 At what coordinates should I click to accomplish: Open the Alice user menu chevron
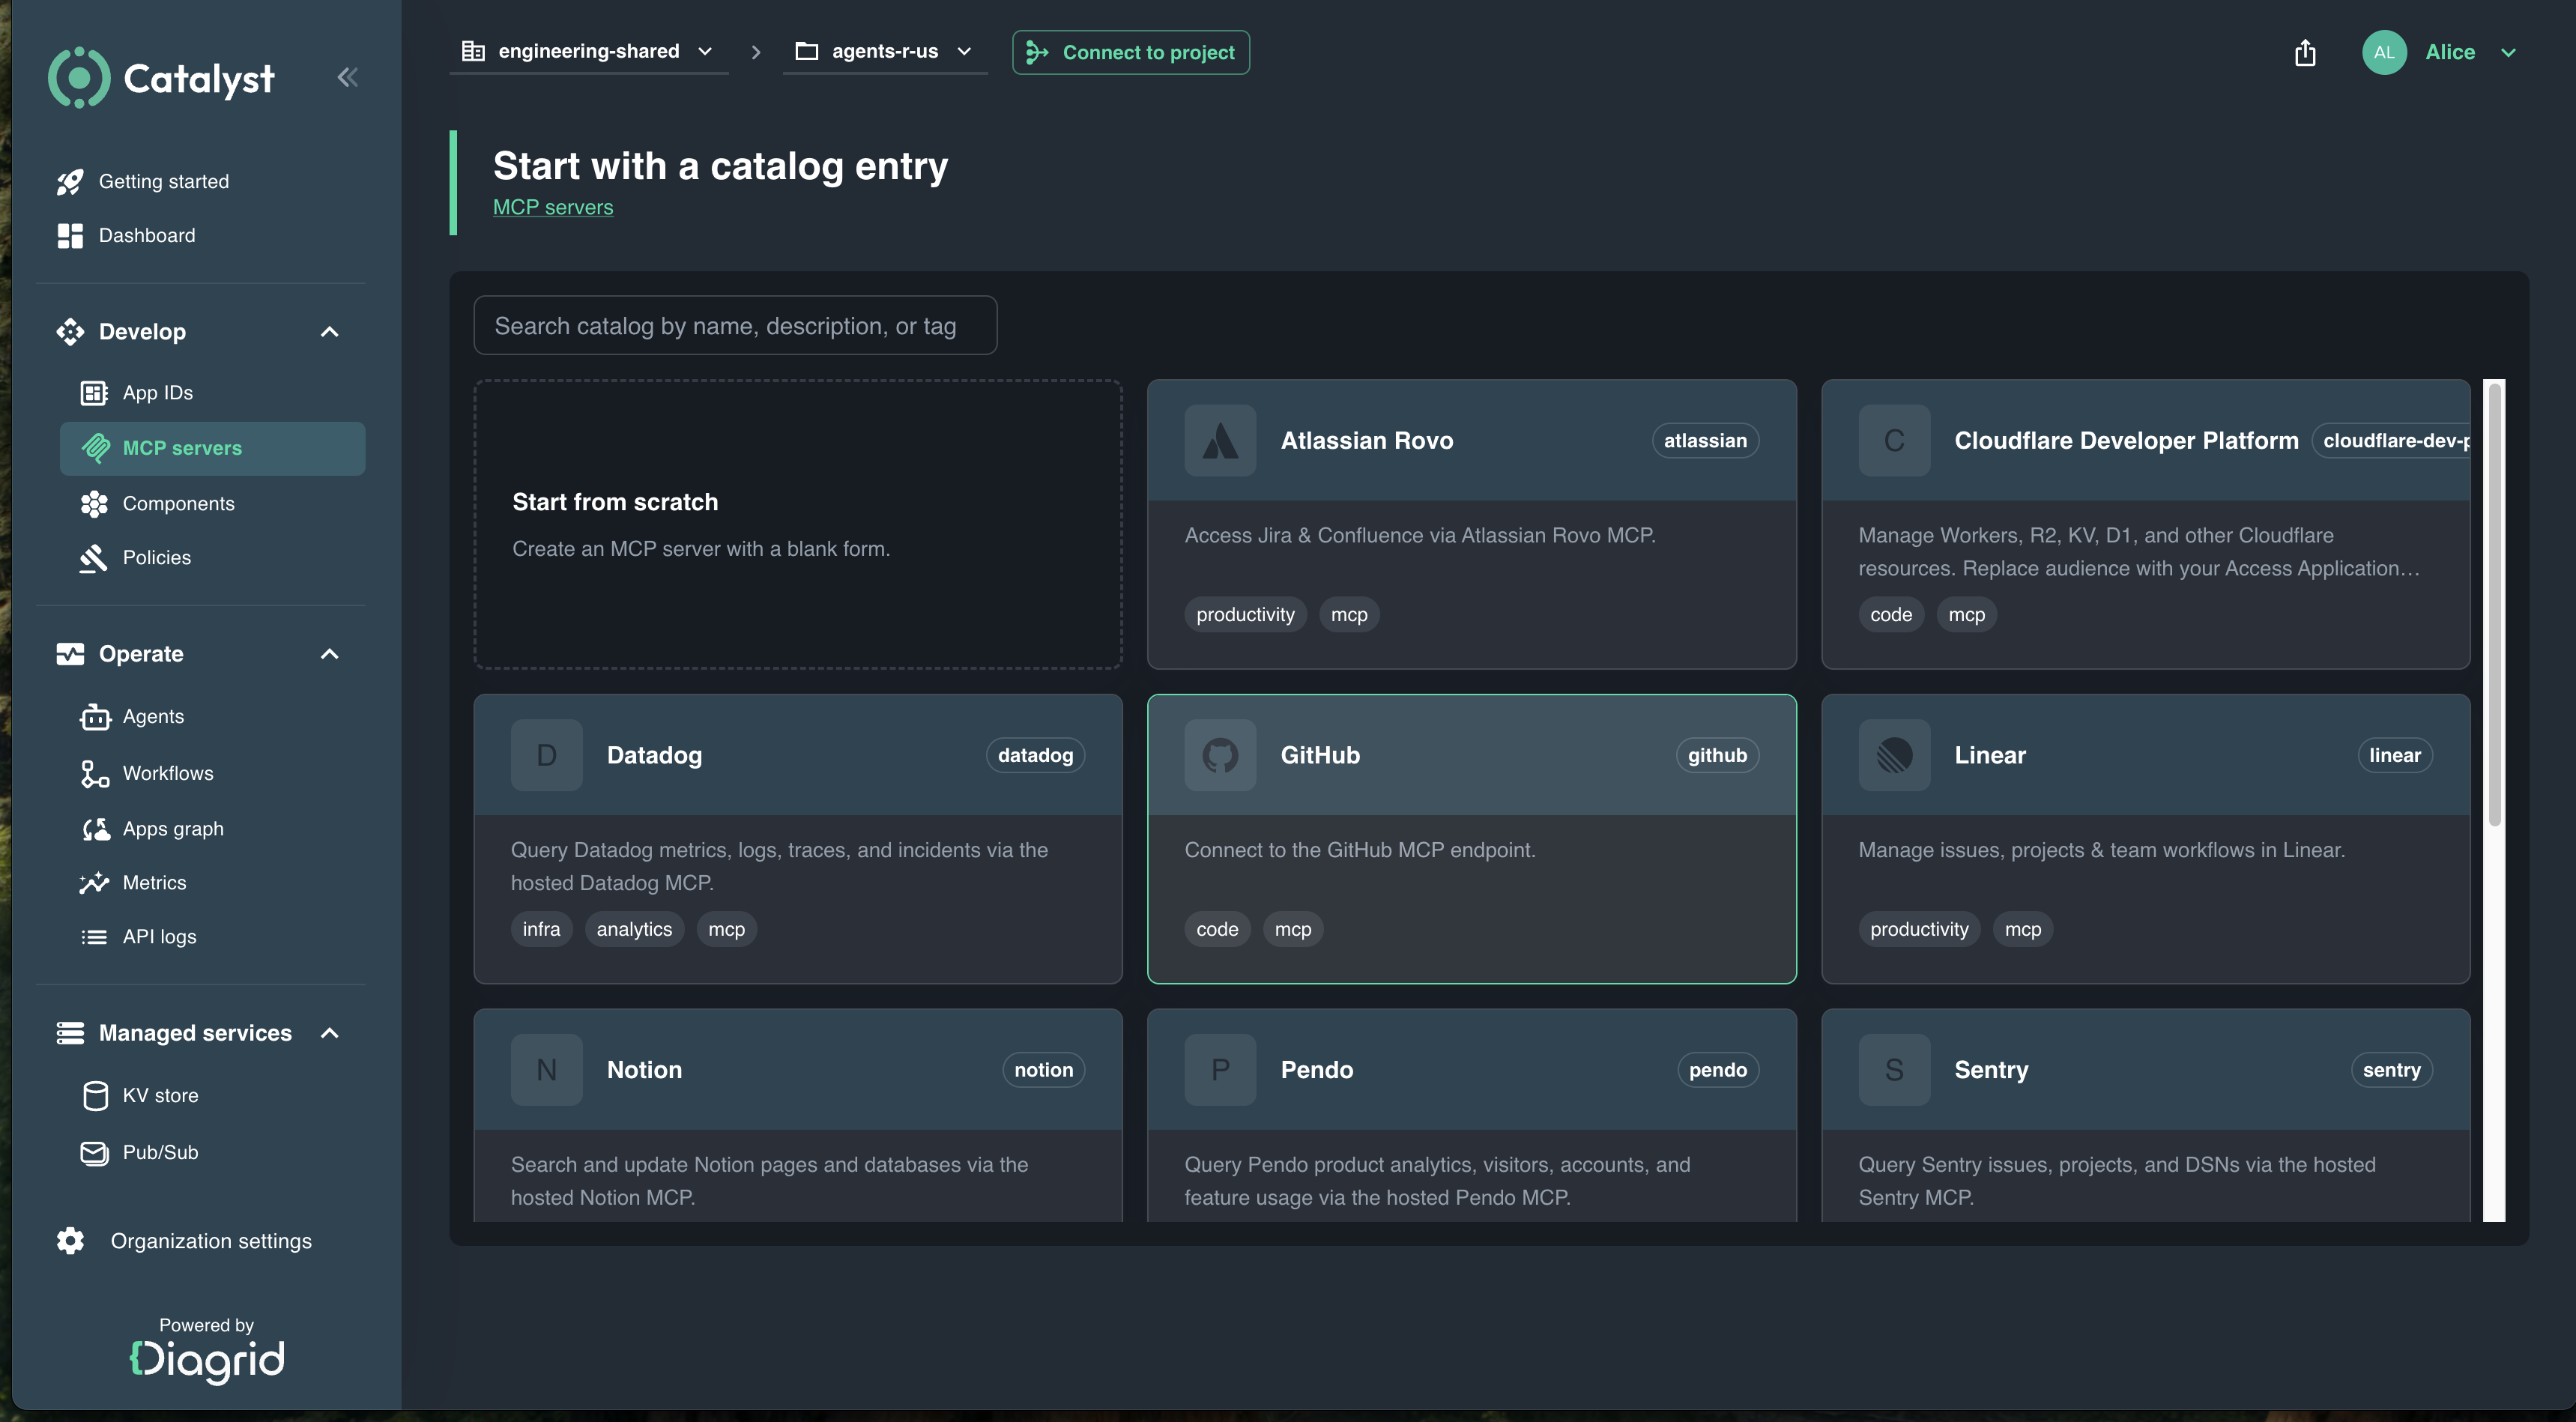tap(2508, 52)
